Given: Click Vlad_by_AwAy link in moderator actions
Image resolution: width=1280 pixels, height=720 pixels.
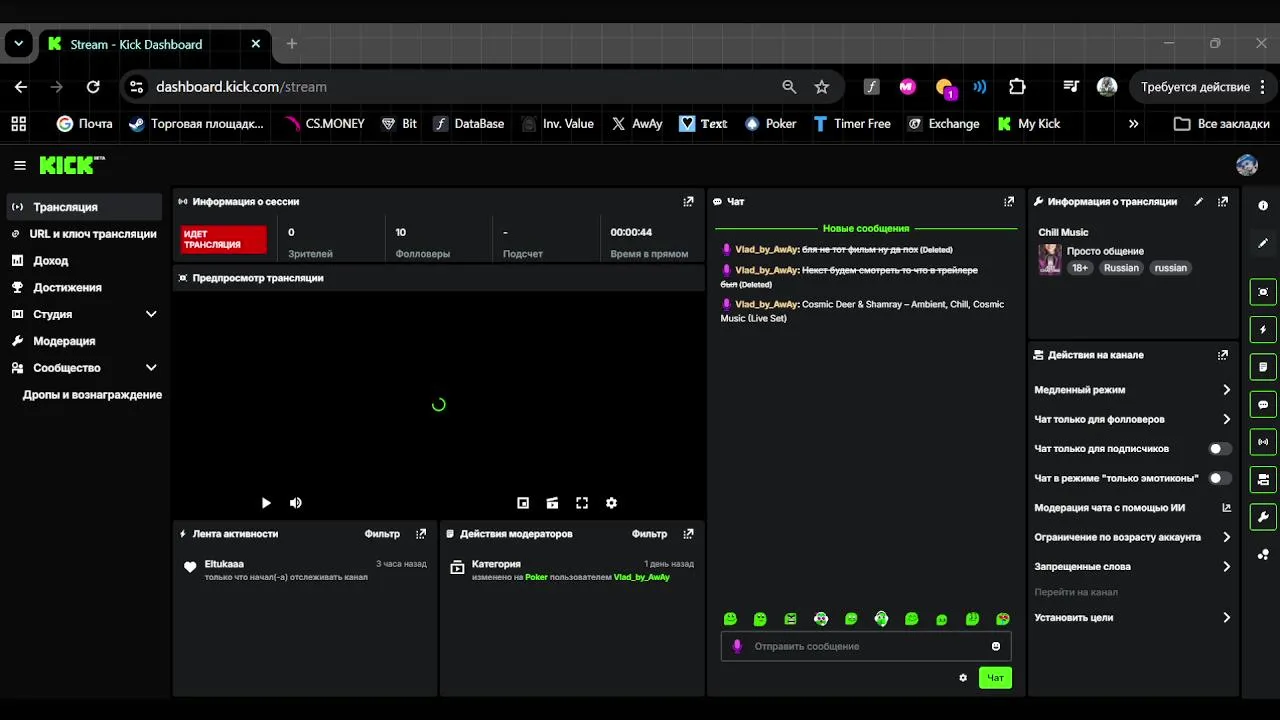Looking at the screenshot, I should pyautogui.click(x=641, y=577).
